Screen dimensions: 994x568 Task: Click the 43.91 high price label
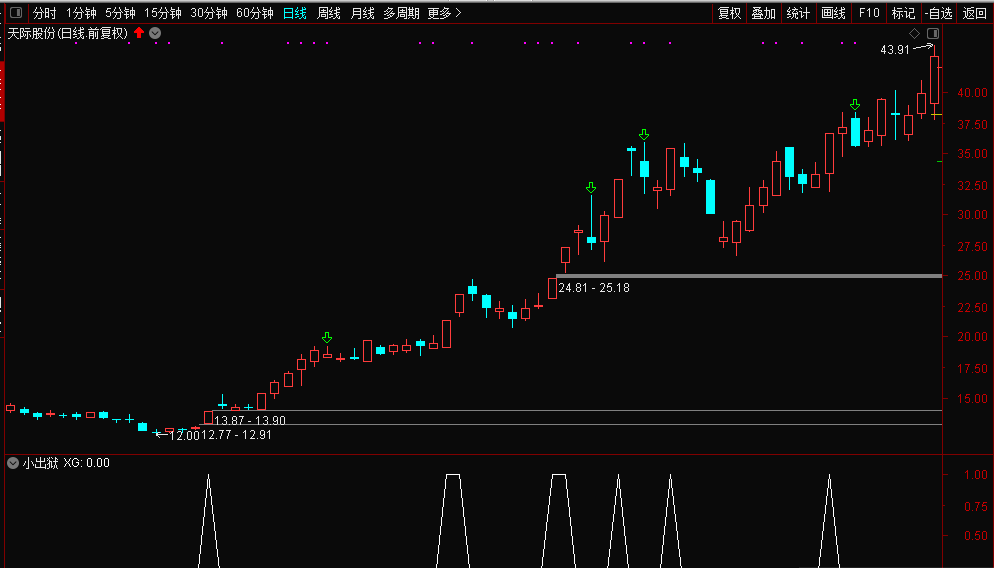(x=895, y=49)
